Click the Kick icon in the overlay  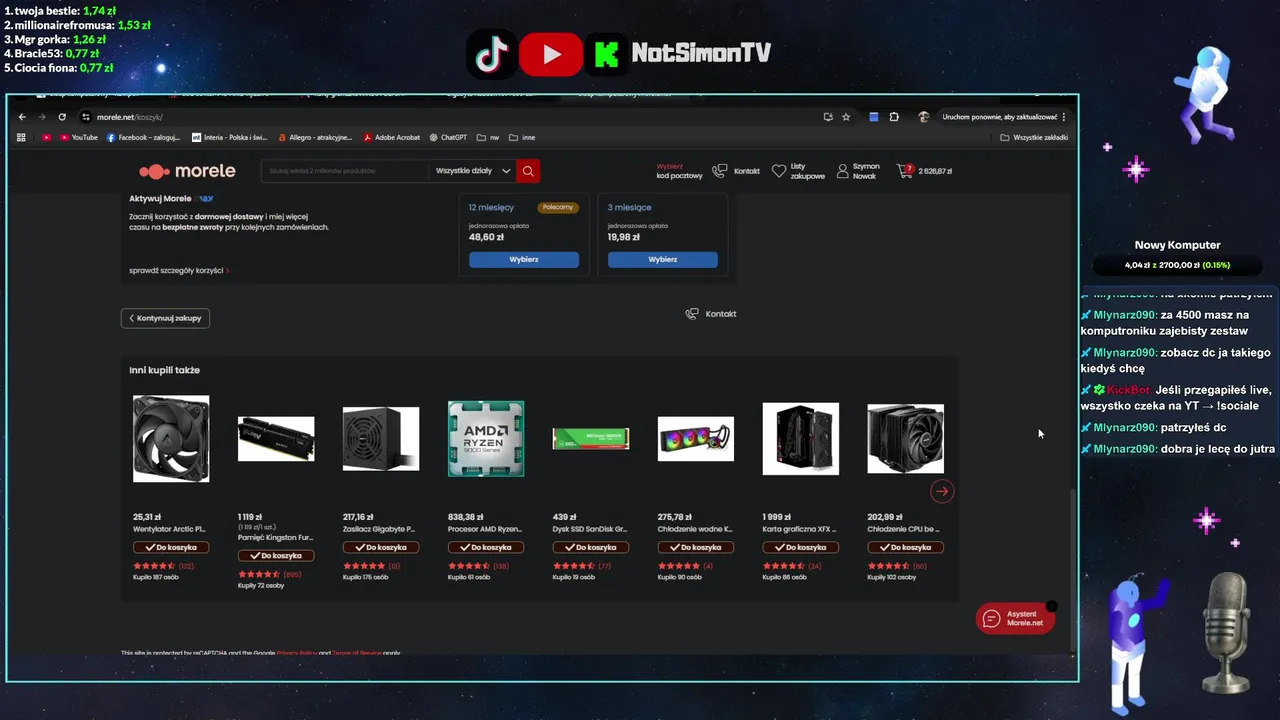coord(606,54)
